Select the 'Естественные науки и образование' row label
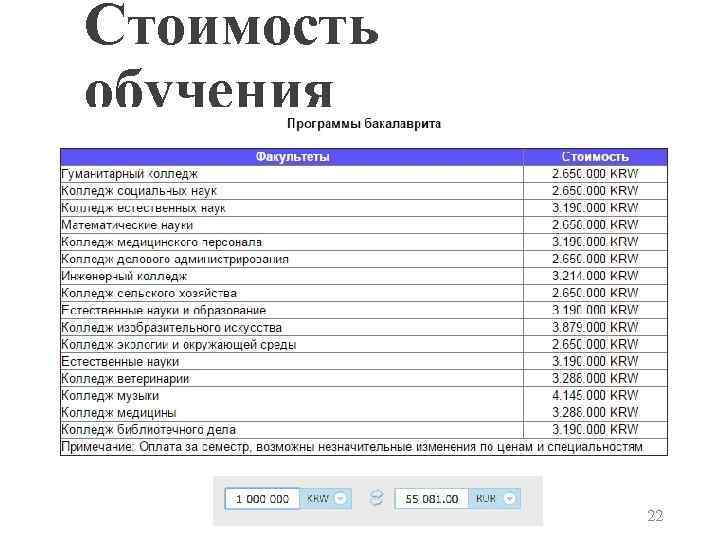Viewport: 720px width, 540px height. [x=163, y=310]
